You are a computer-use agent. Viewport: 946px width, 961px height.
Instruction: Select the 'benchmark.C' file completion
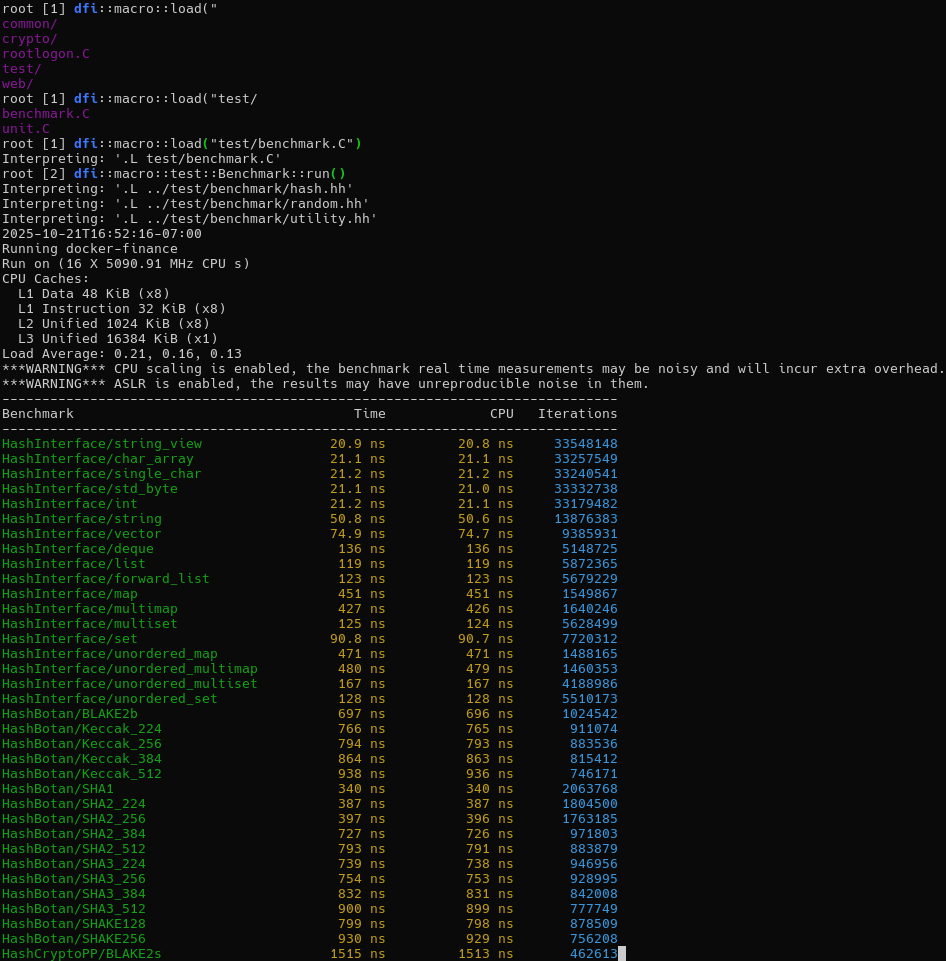[46, 113]
